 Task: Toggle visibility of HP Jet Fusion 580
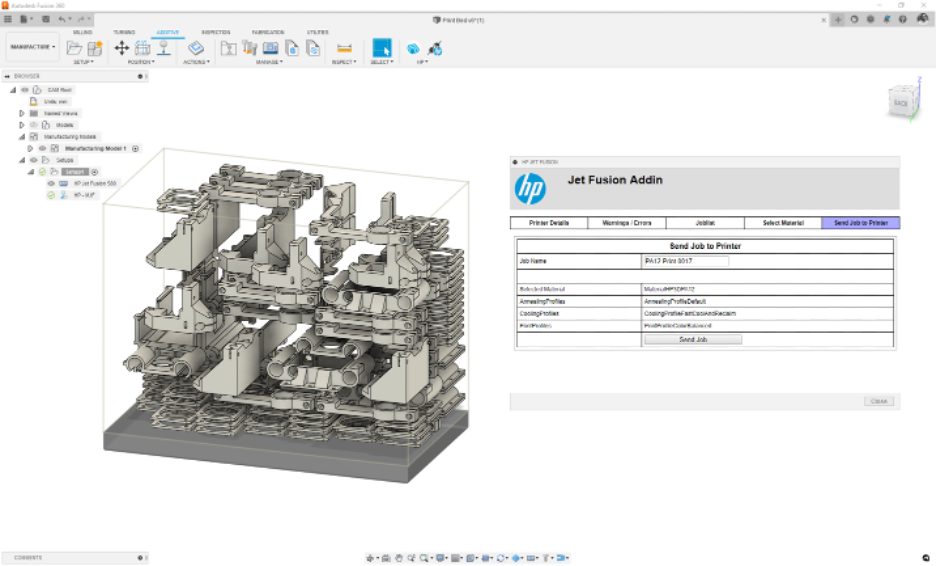[51, 183]
